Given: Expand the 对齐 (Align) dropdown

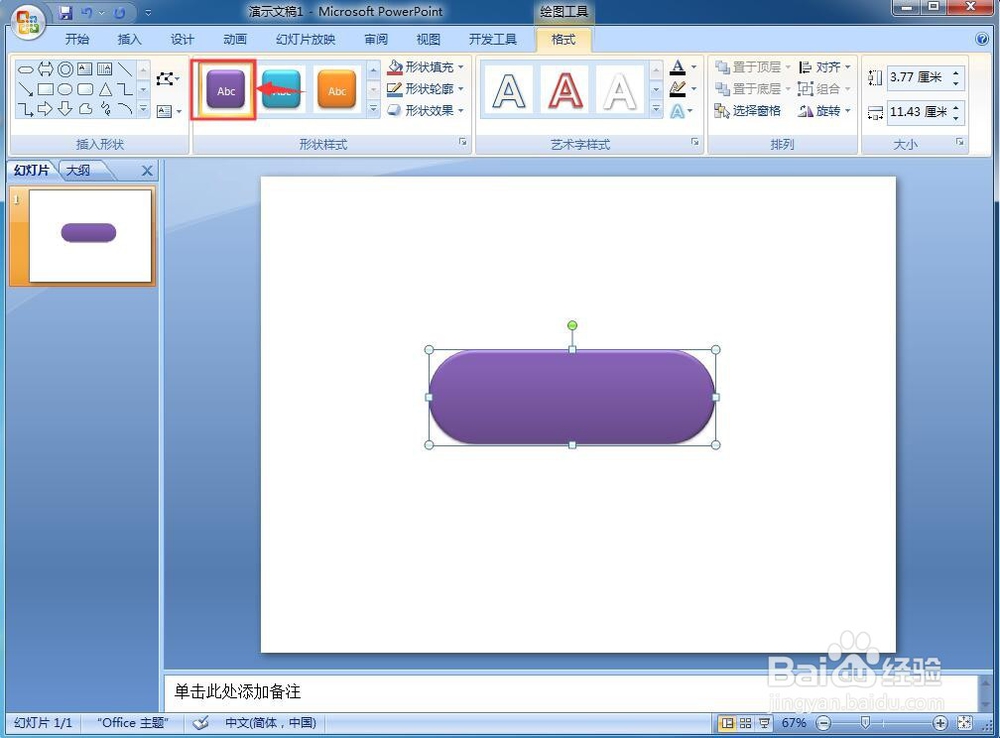Looking at the screenshot, I should pos(831,67).
